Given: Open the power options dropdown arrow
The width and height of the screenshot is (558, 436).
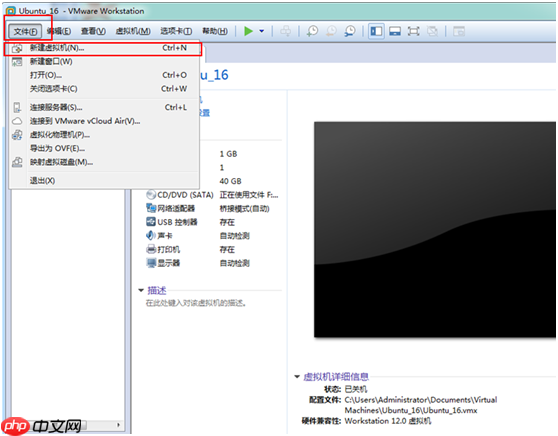Looking at the screenshot, I should click(x=262, y=31).
